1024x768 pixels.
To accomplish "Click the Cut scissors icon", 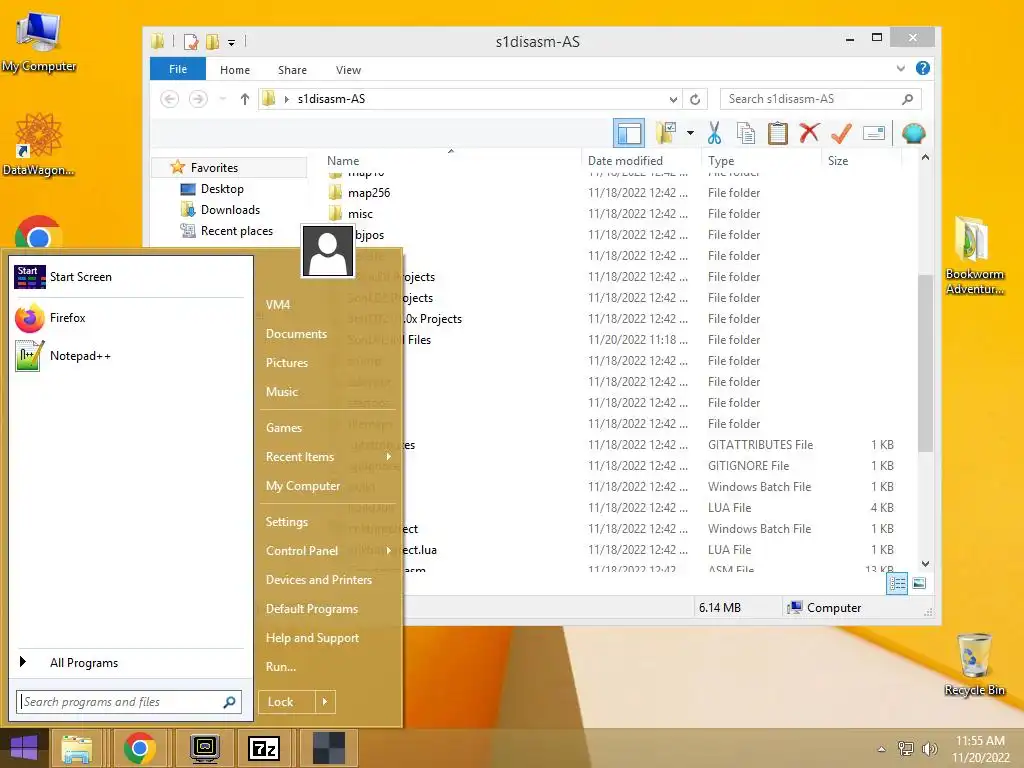I will (x=714, y=133).
